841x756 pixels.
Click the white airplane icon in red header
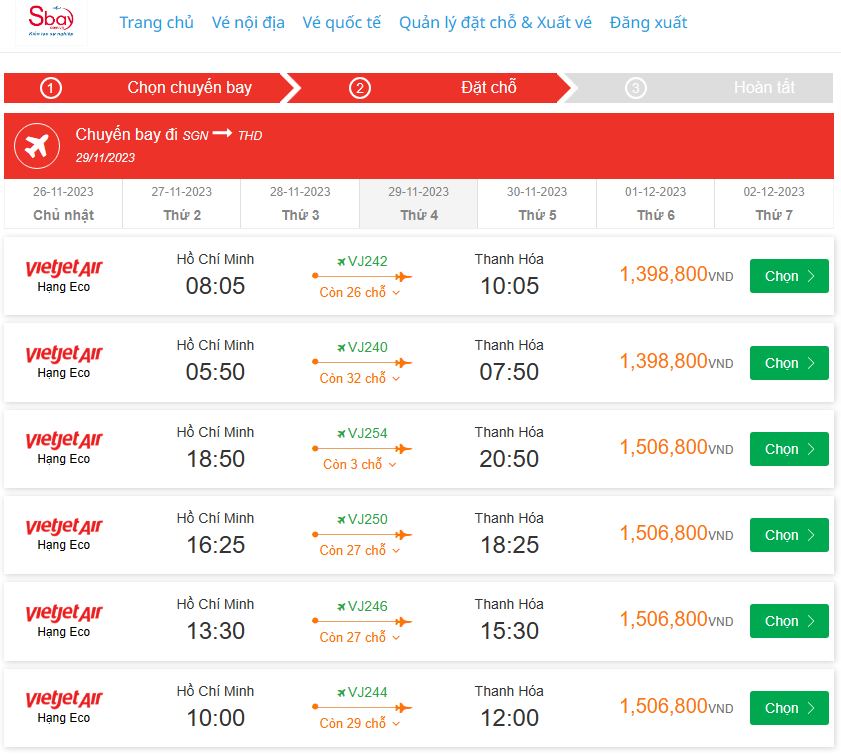[x=37, y=146]
